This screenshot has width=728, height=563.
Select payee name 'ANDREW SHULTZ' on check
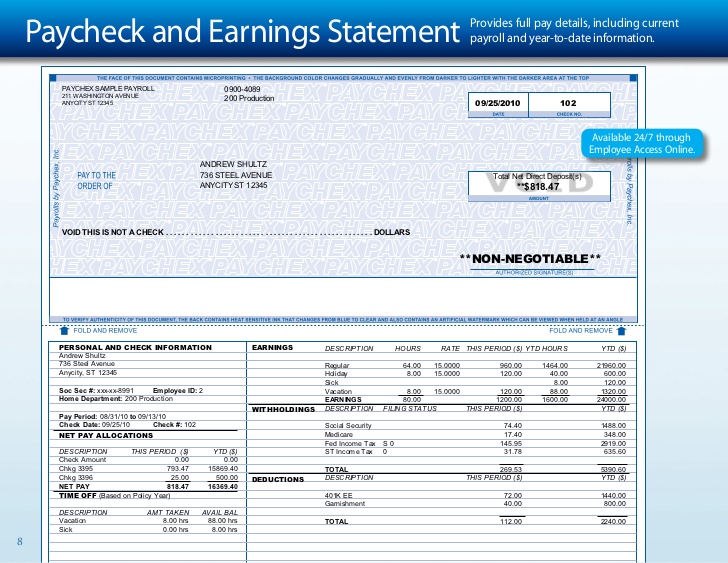coord(233,164)
